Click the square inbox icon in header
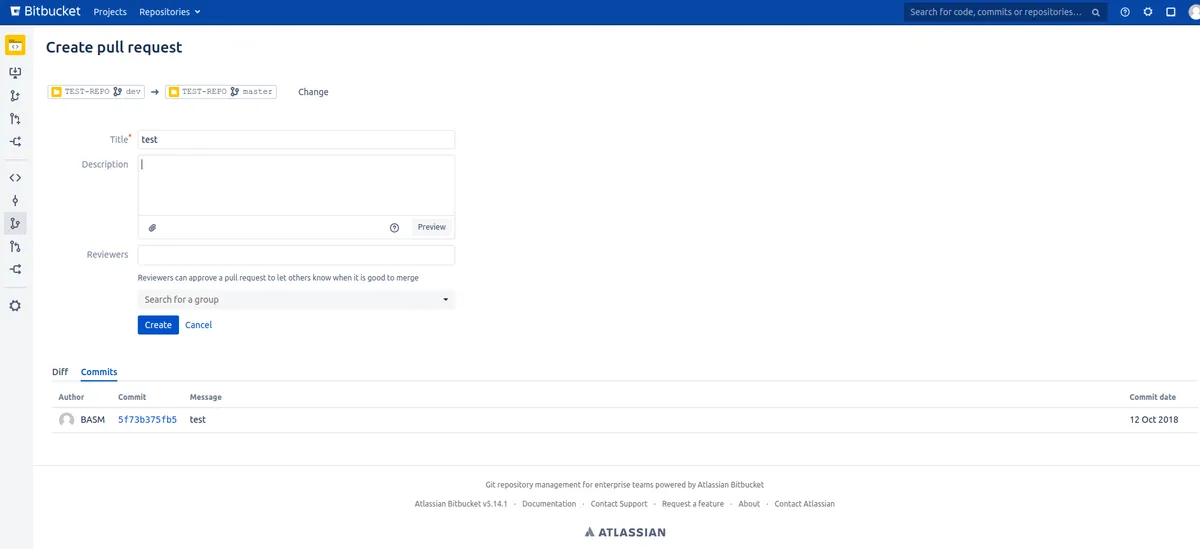This screenshot has width=1200, height=549. point(1171,12)
